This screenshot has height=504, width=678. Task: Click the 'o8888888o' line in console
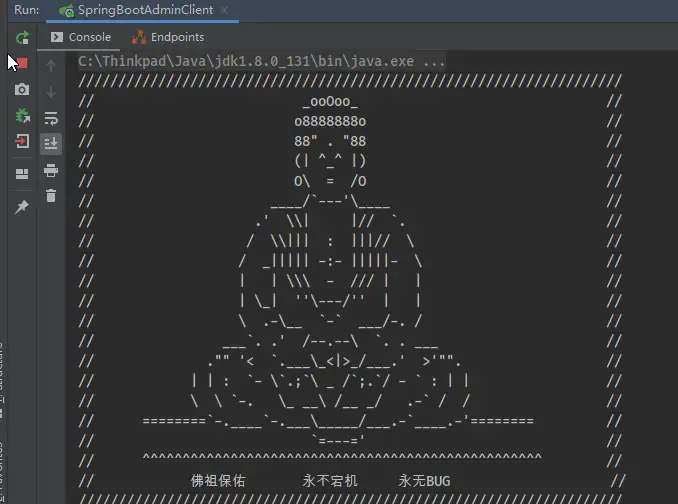pyautogui.click(x=330, y=121)
